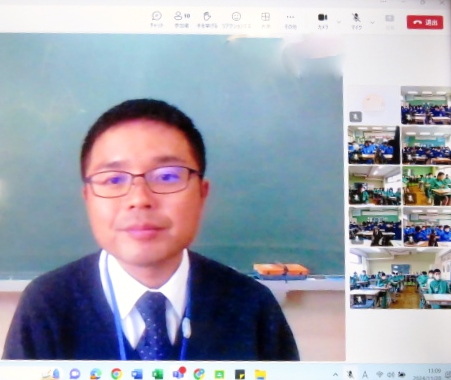451x380 pixels.
Task: Show hidden system tray icons
Action: click(336, 375)
